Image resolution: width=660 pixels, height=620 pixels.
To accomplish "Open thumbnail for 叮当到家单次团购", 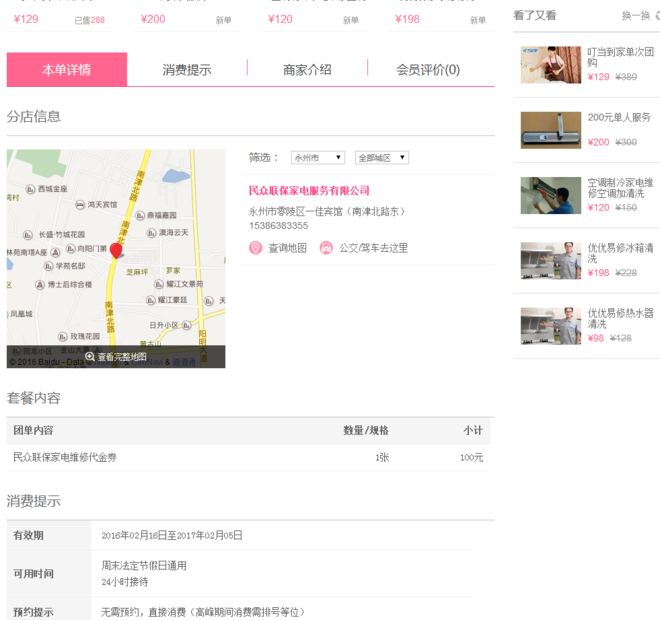I will pyautogui.click(x=551, y=65).
